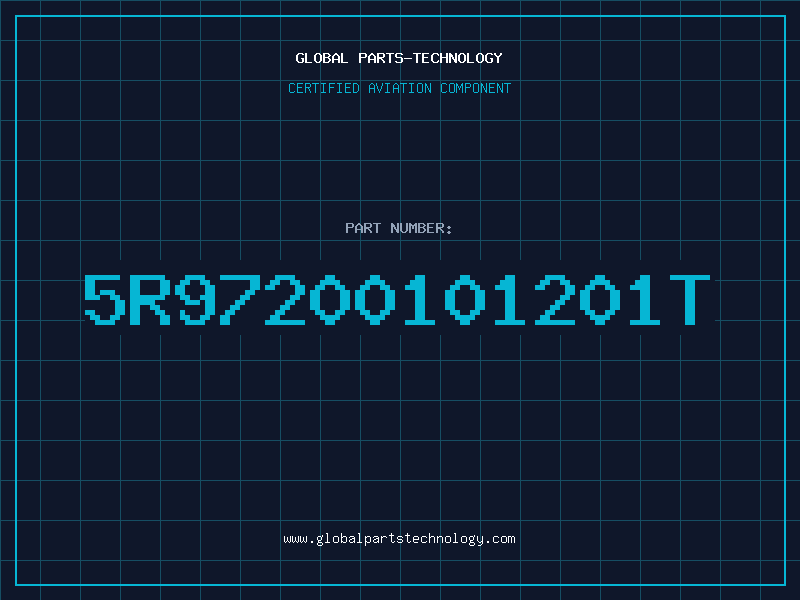Select the PARTS-TECHNOLOGY text in the header
Viewport: 800px width, 600px height.
tap(430, 58)
